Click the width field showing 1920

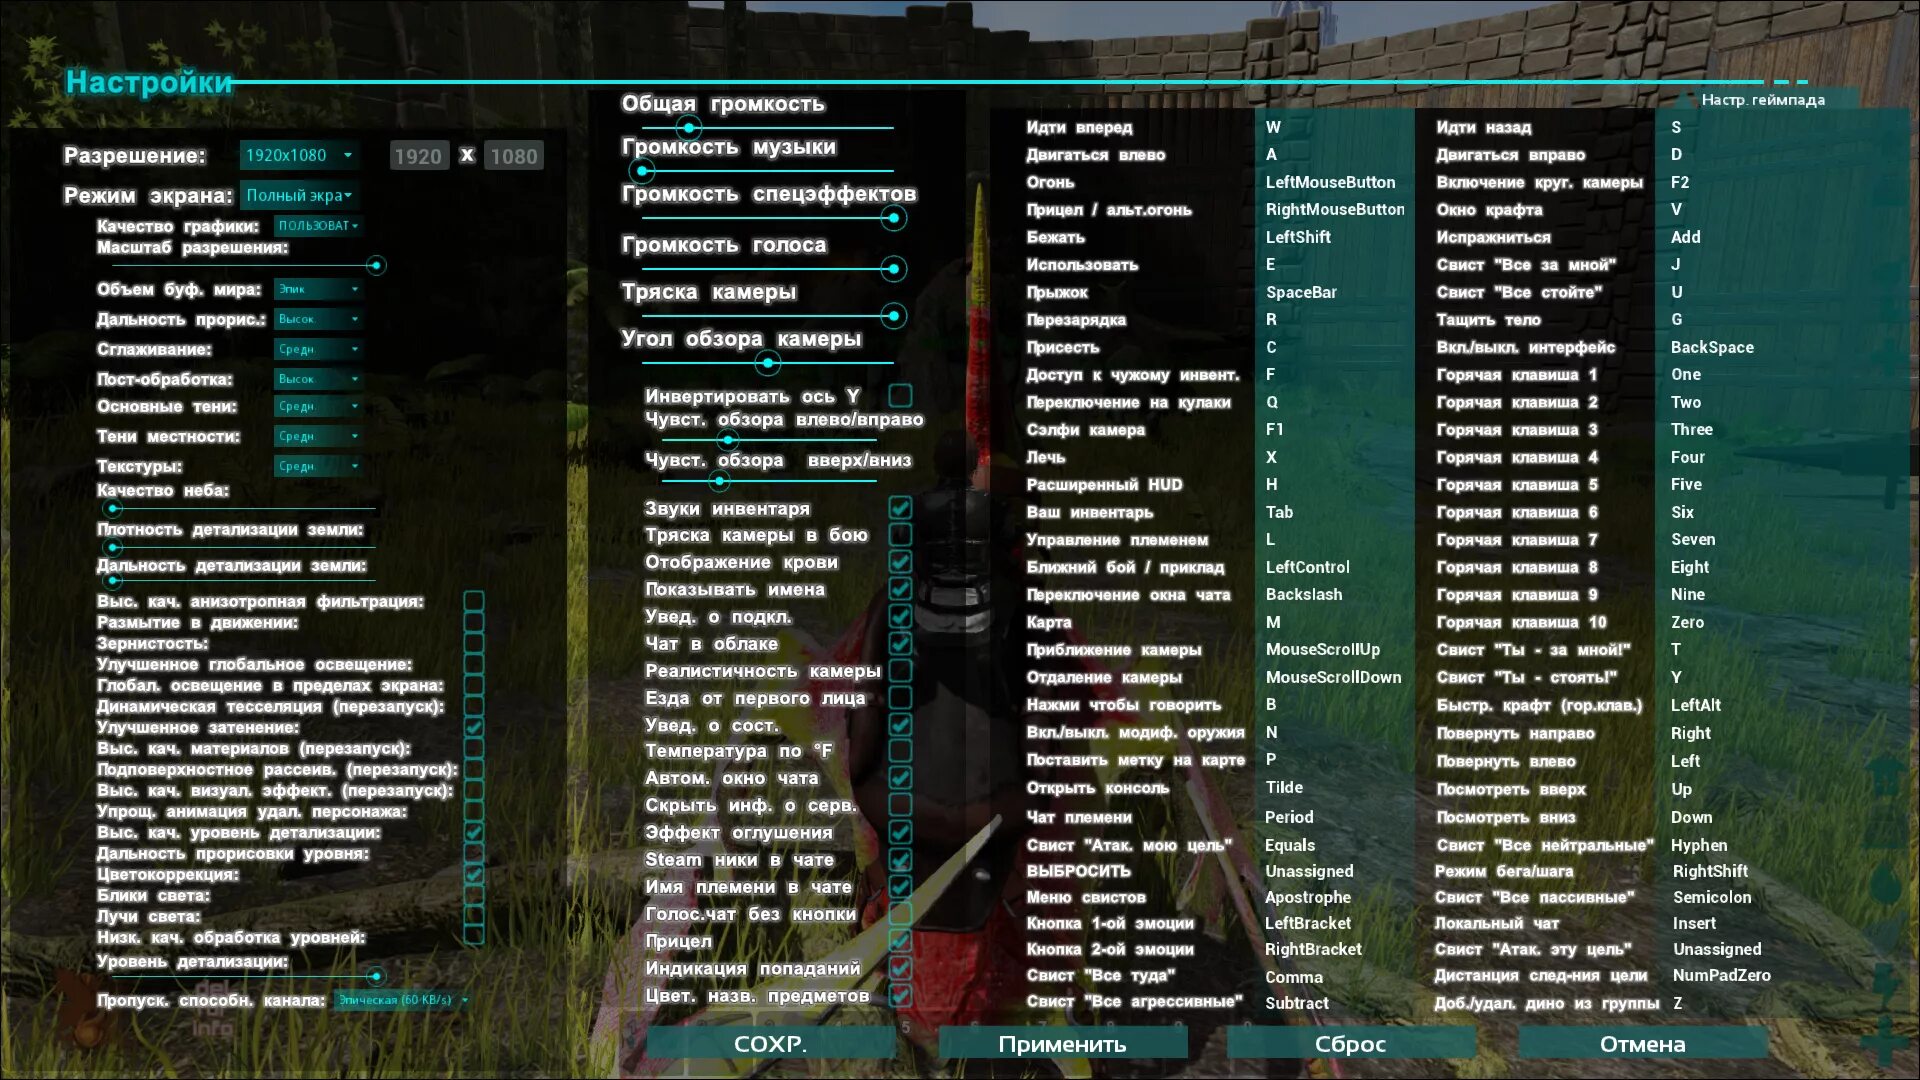pos(418,156)
